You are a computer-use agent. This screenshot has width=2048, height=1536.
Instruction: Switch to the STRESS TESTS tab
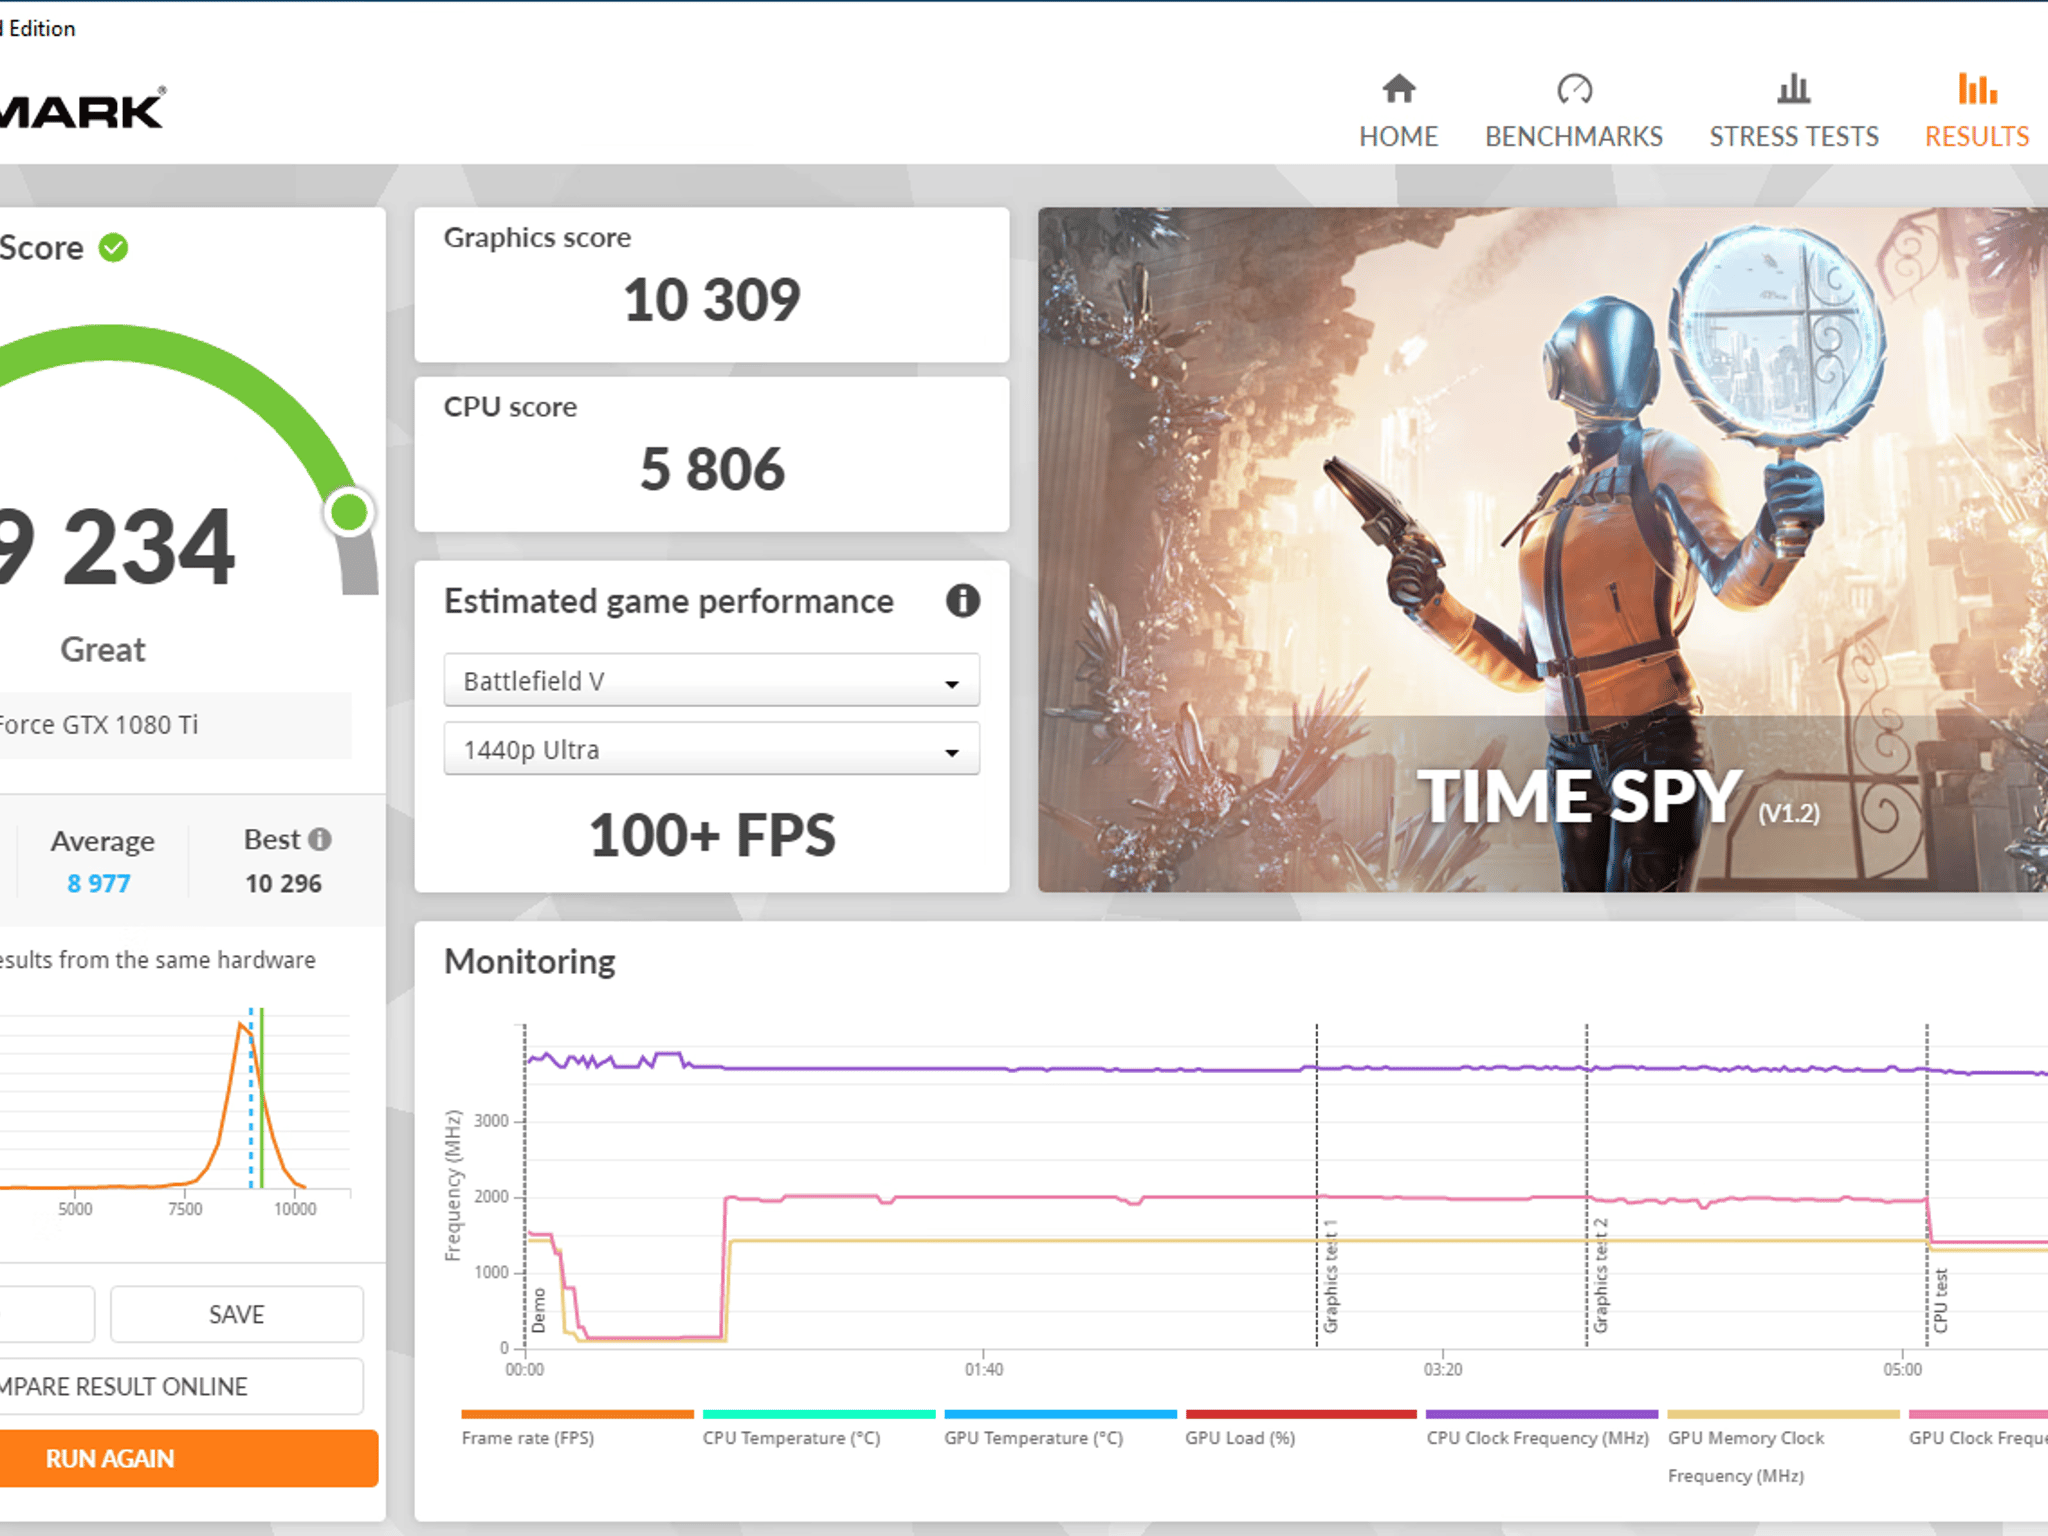(1793, 136)
